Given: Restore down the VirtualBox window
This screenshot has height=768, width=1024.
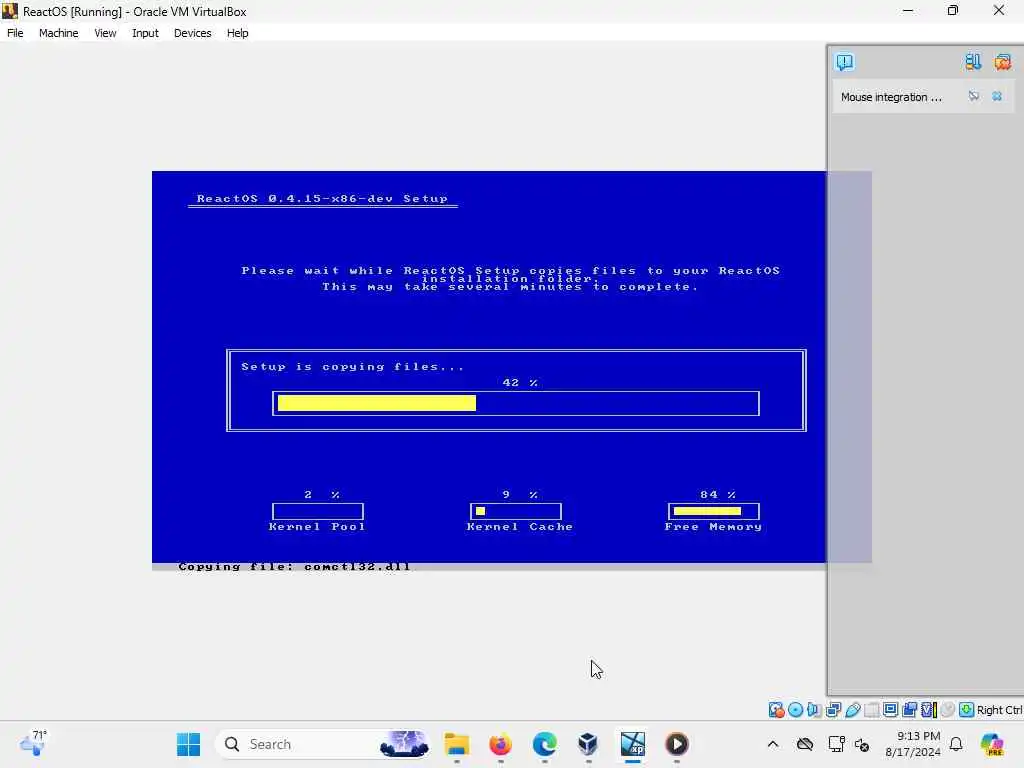Looking at the screenshot, I should [953, 11].
